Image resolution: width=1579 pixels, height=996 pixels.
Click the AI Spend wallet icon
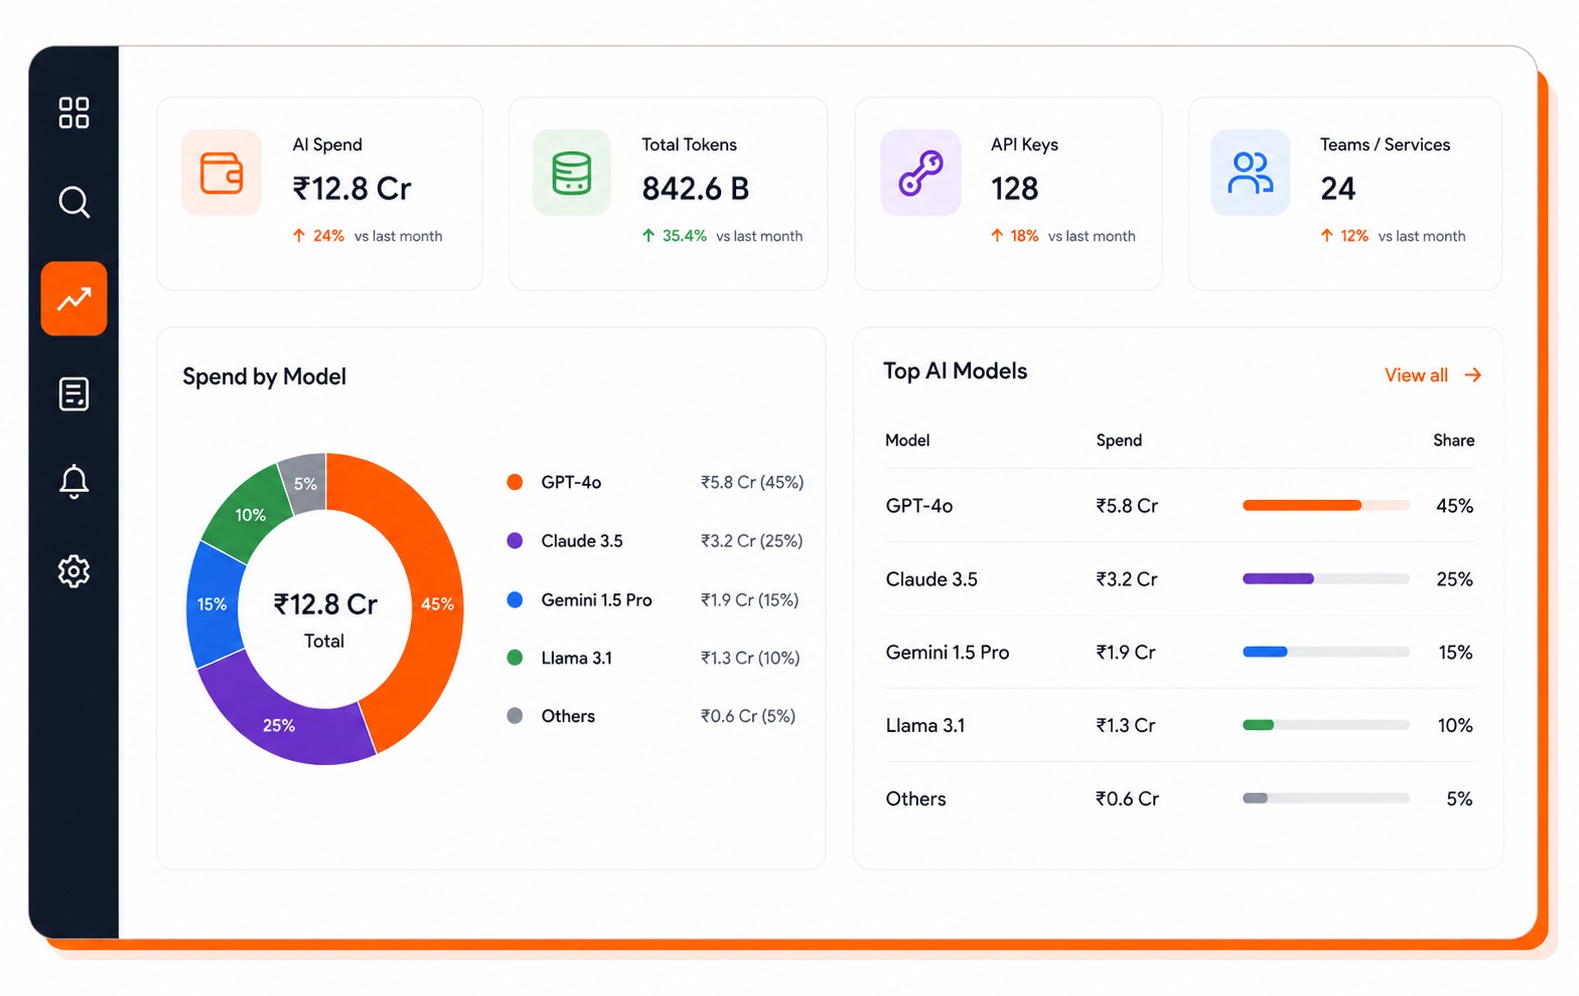pyautogui.click(x=222, y=172)
